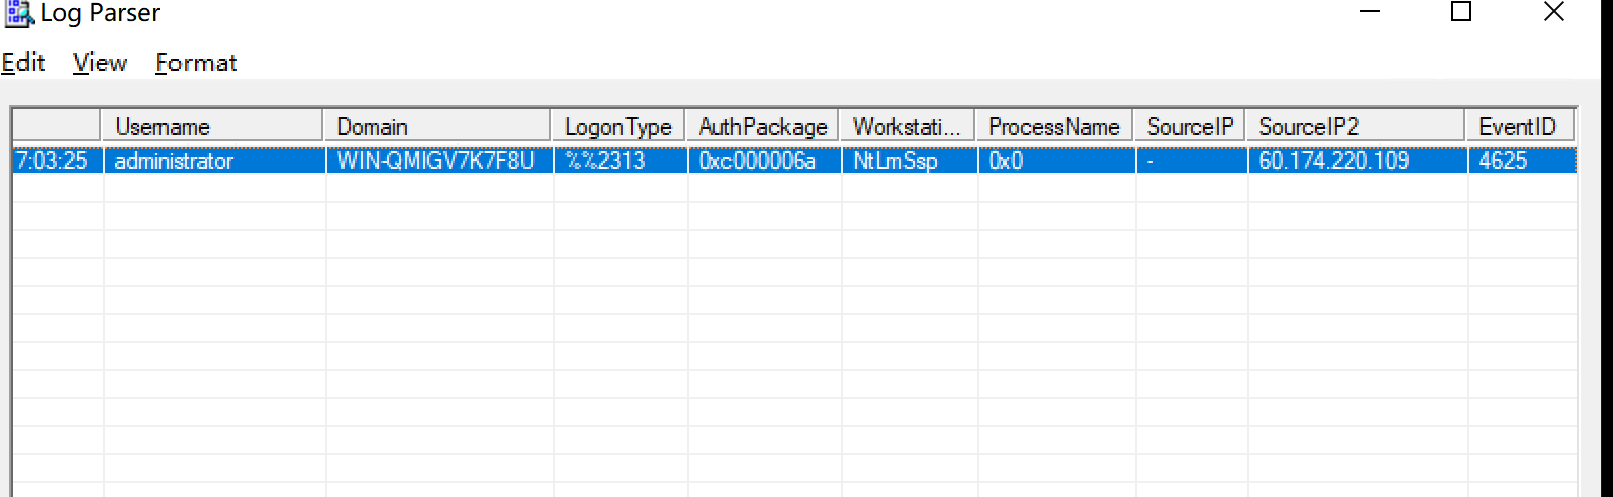
Task: Select the ProcessName column header
Action: tap(1054, 126)
